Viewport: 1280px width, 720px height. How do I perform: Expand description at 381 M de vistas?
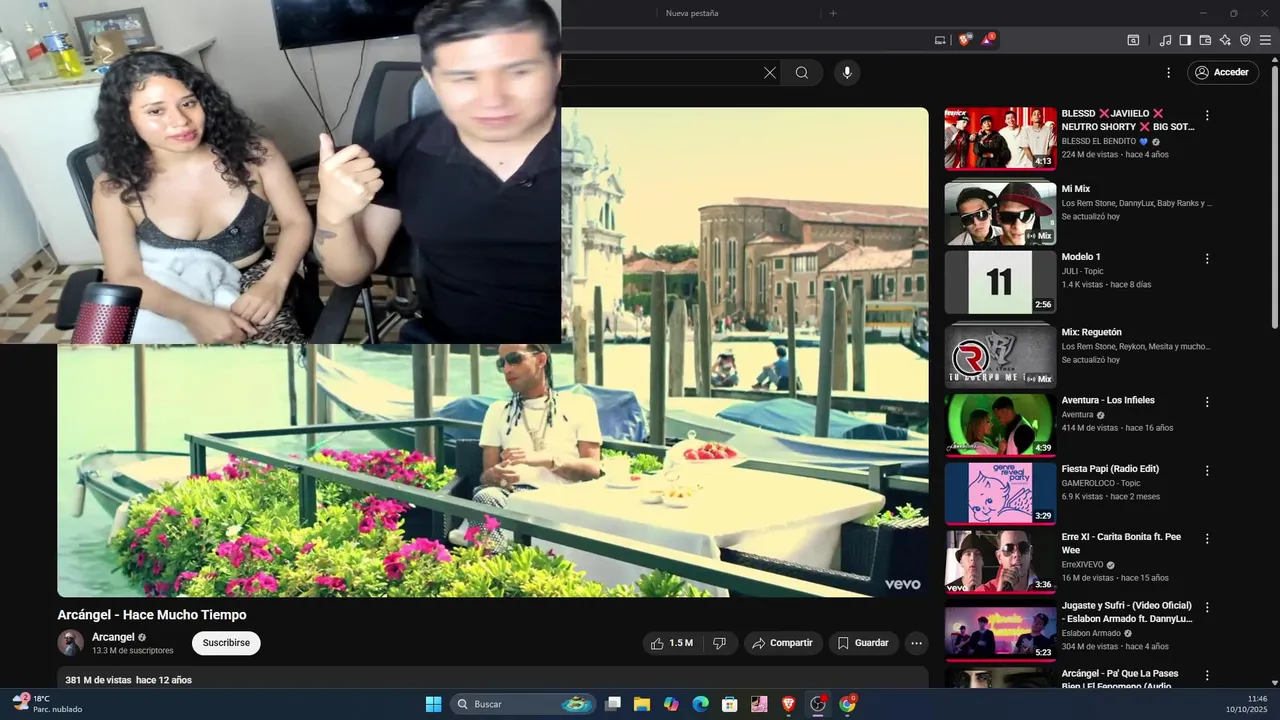point(129,680)
